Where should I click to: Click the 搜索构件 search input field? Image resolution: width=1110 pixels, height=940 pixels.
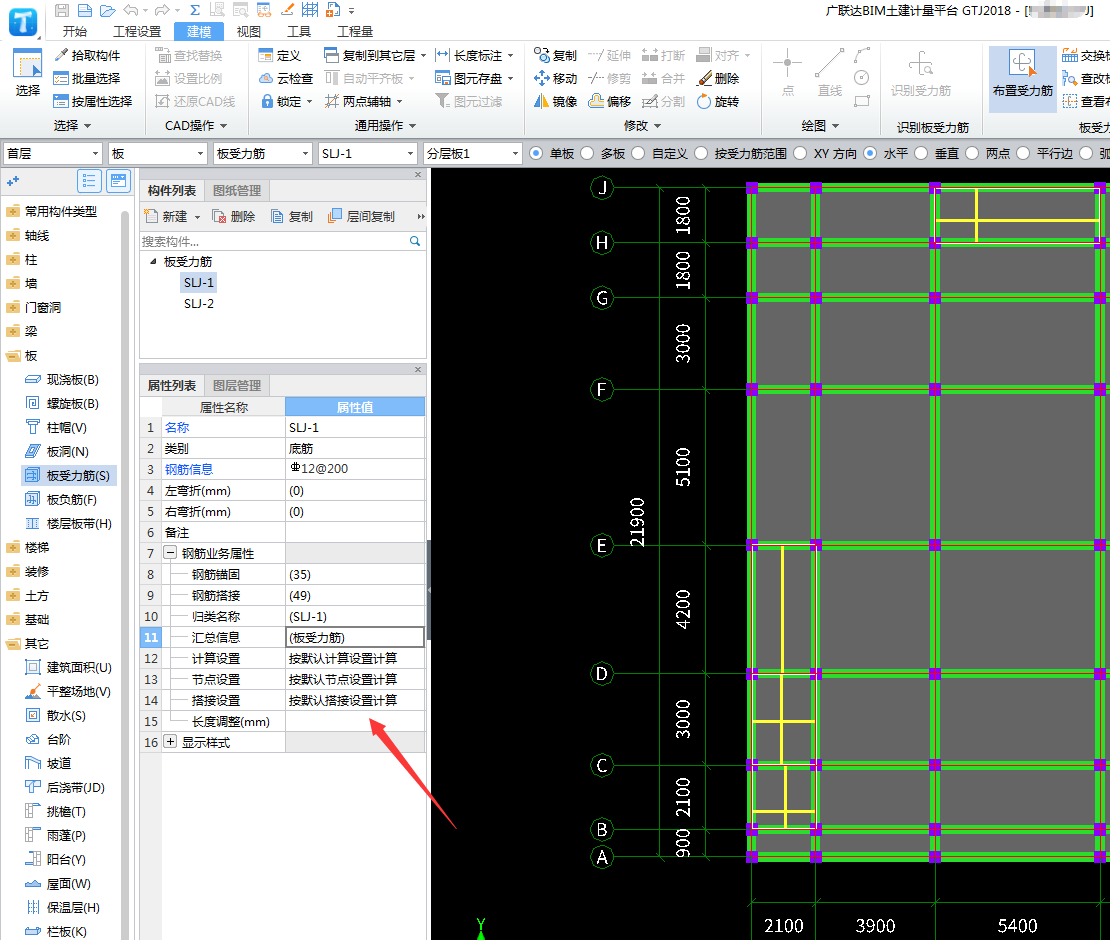pyautogui.click(x=273, y=241)
